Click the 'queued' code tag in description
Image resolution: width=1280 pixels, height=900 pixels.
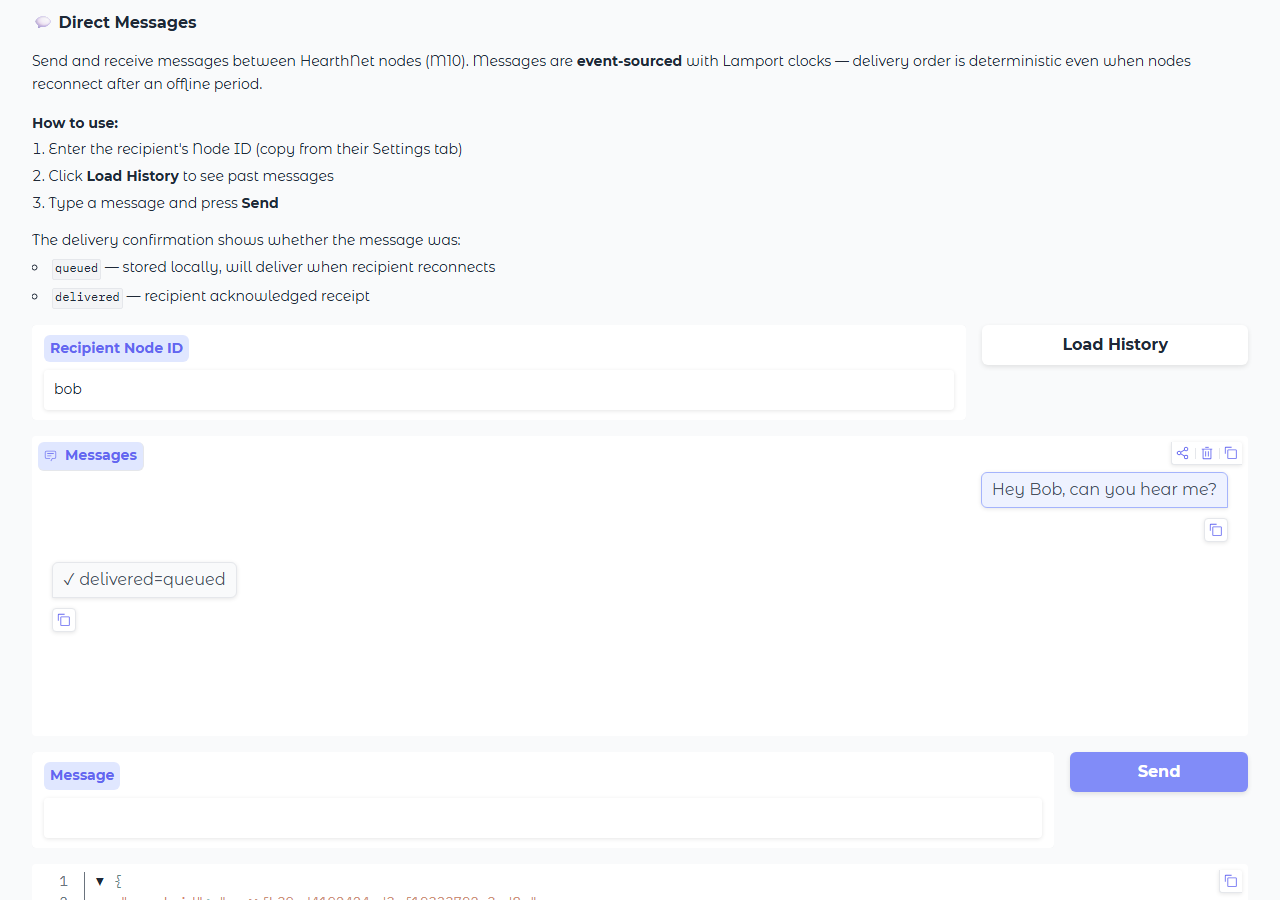pyautogui.click(x=77, y=268)
